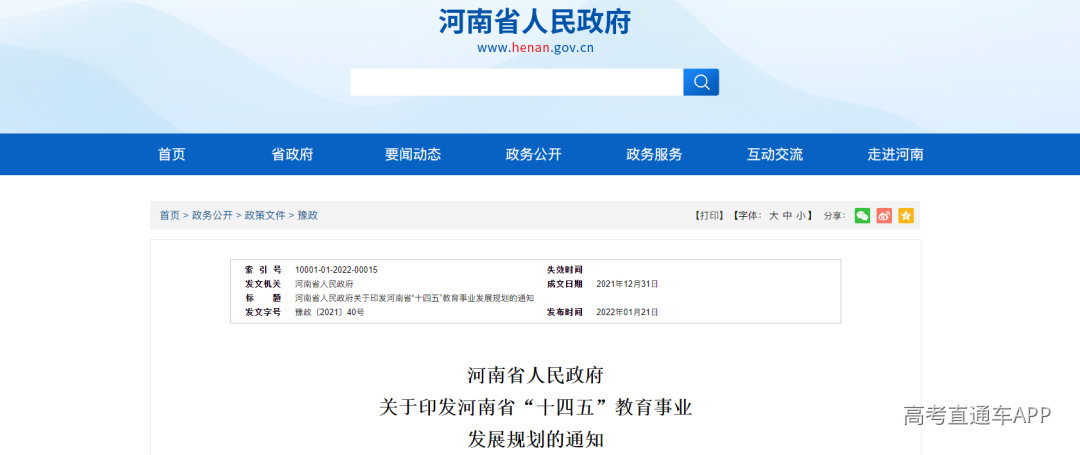Visit 互动交流 section
Viewport: 1080px width, 455px height.
(775, 154)
